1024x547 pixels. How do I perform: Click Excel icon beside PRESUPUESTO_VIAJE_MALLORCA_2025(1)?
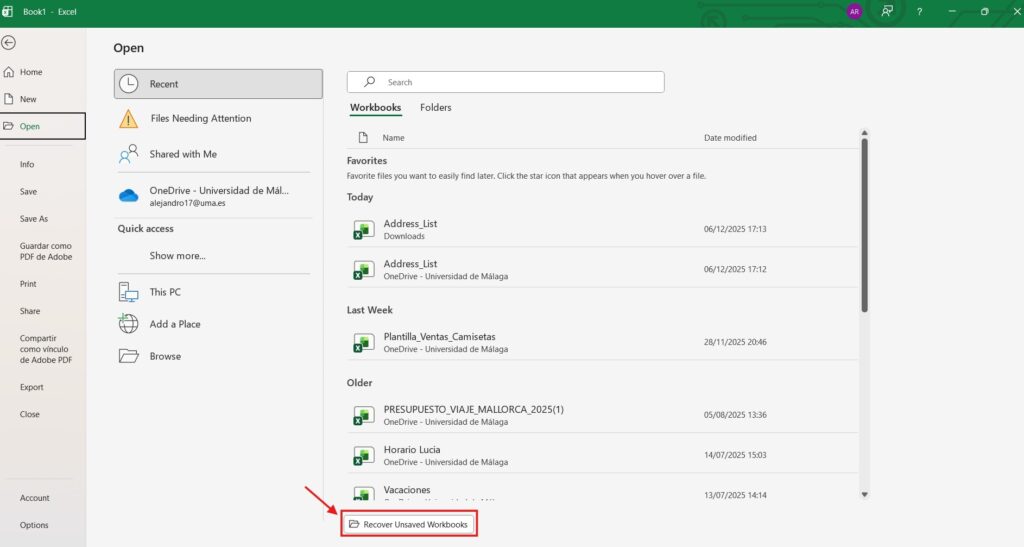(364, 415)
